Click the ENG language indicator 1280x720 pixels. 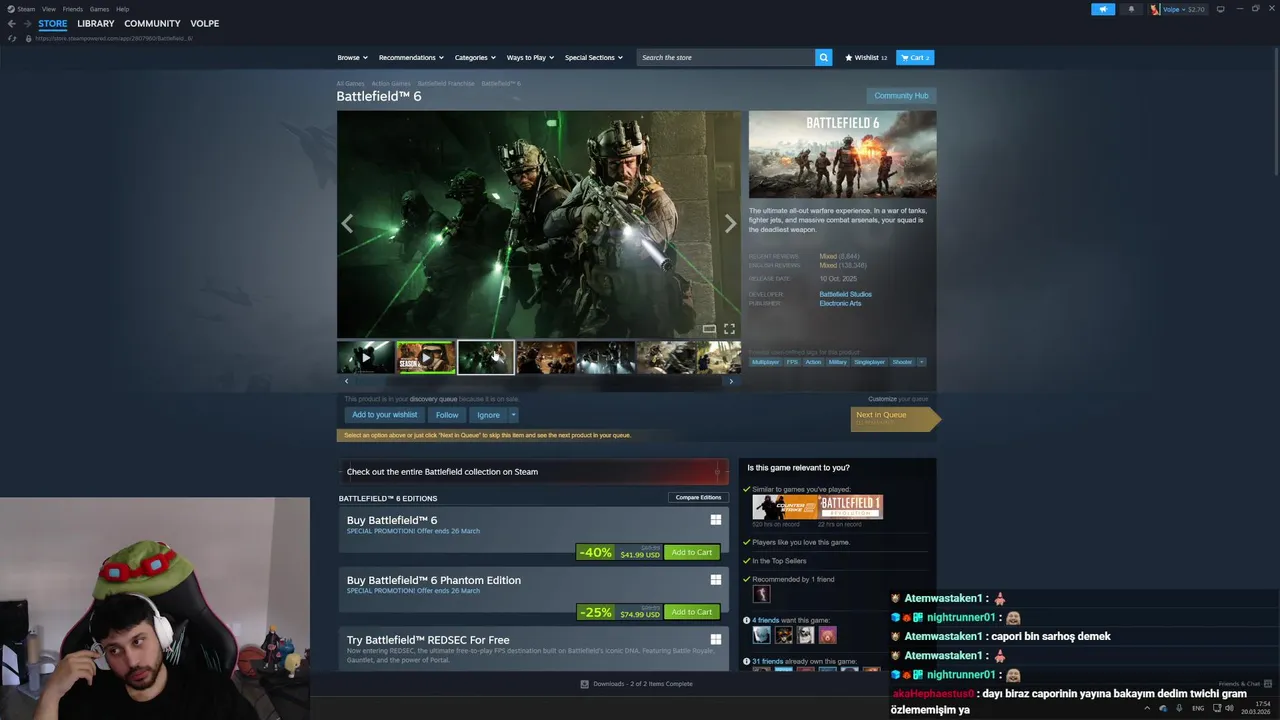pyautogui.click(x=1198, y=708)
